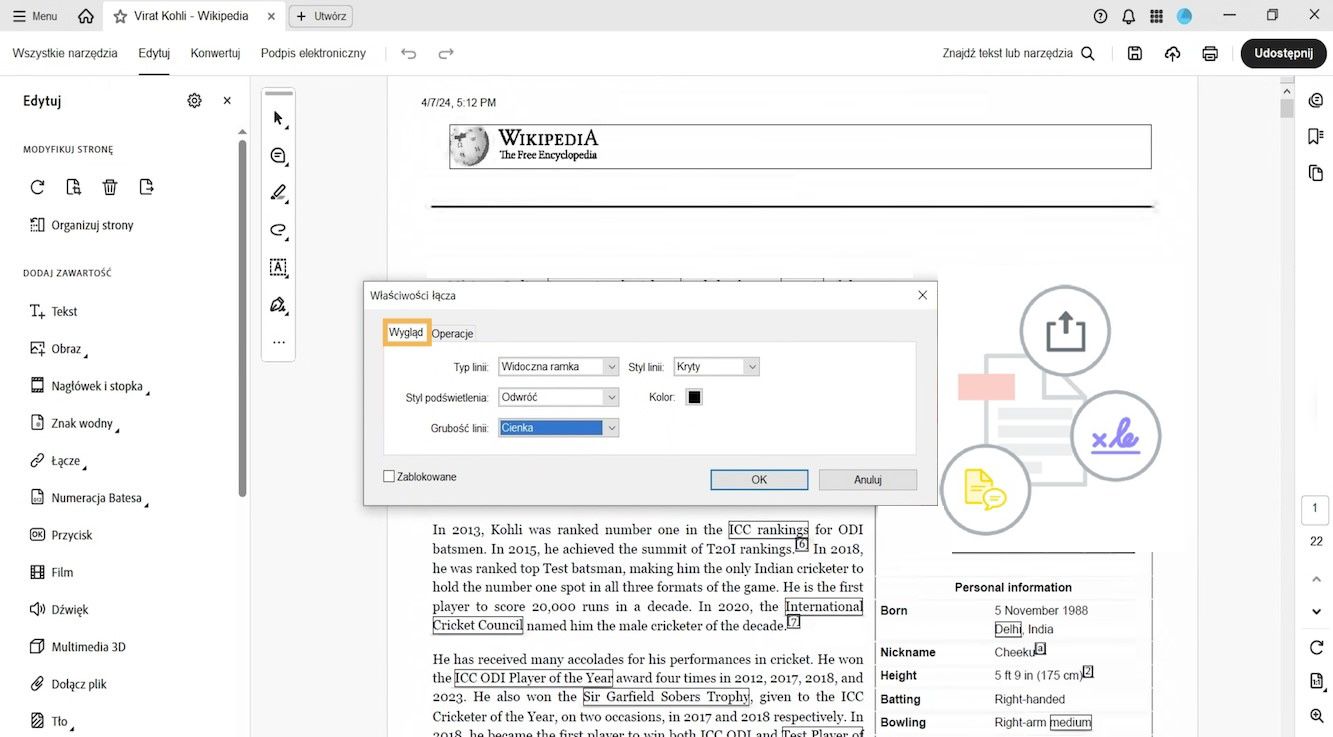1333x737 pixels.
Task: Open the Help question mark icon
Action: click(1101, 16)
